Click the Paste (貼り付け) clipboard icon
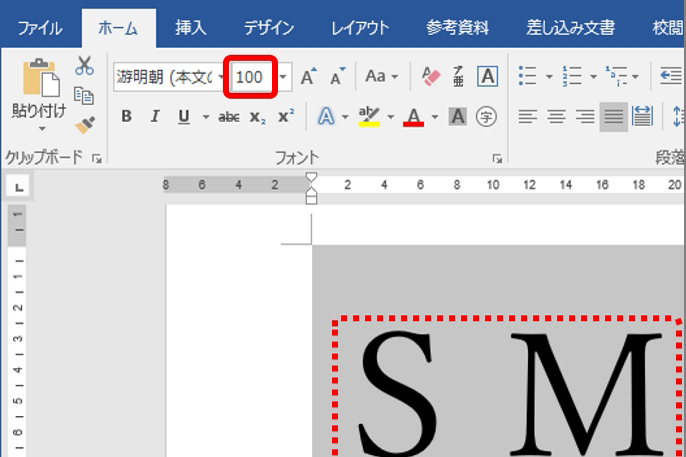Viewport: 686px width, 457px height. click(41, 77)
